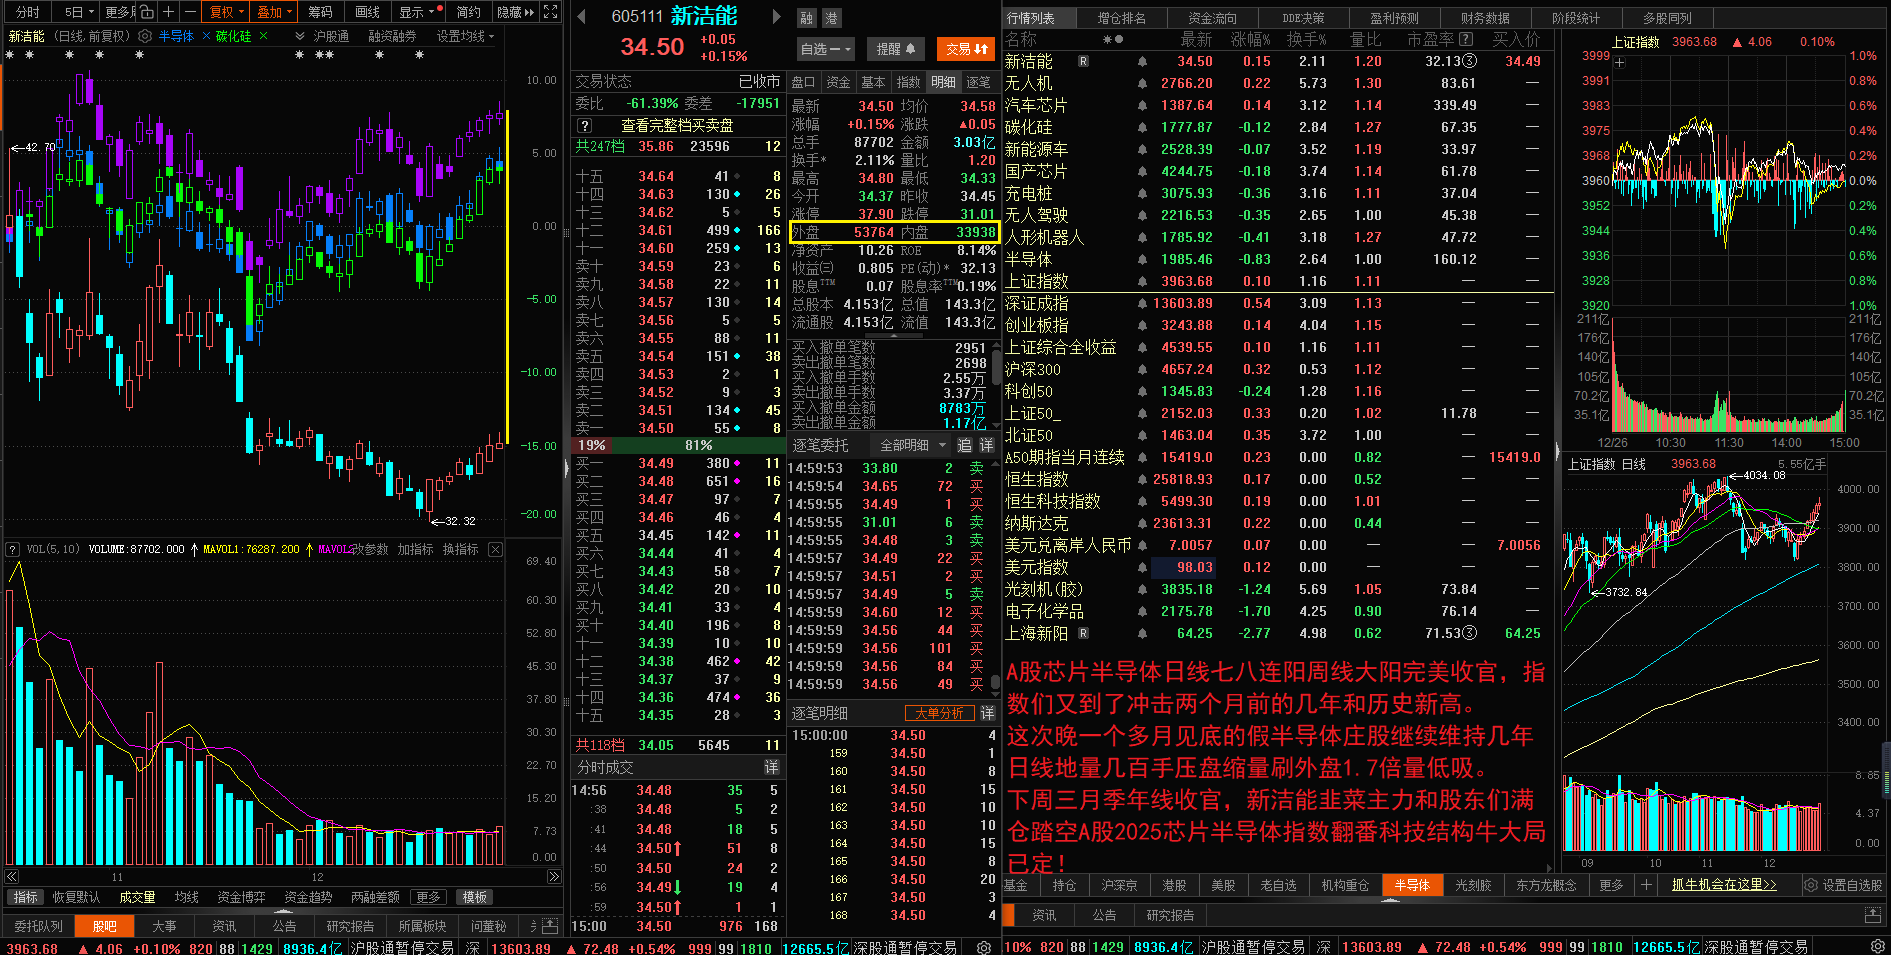Zoom out chart with minus icon
The image size is (1891, 955).
click(x=189, y=12)
